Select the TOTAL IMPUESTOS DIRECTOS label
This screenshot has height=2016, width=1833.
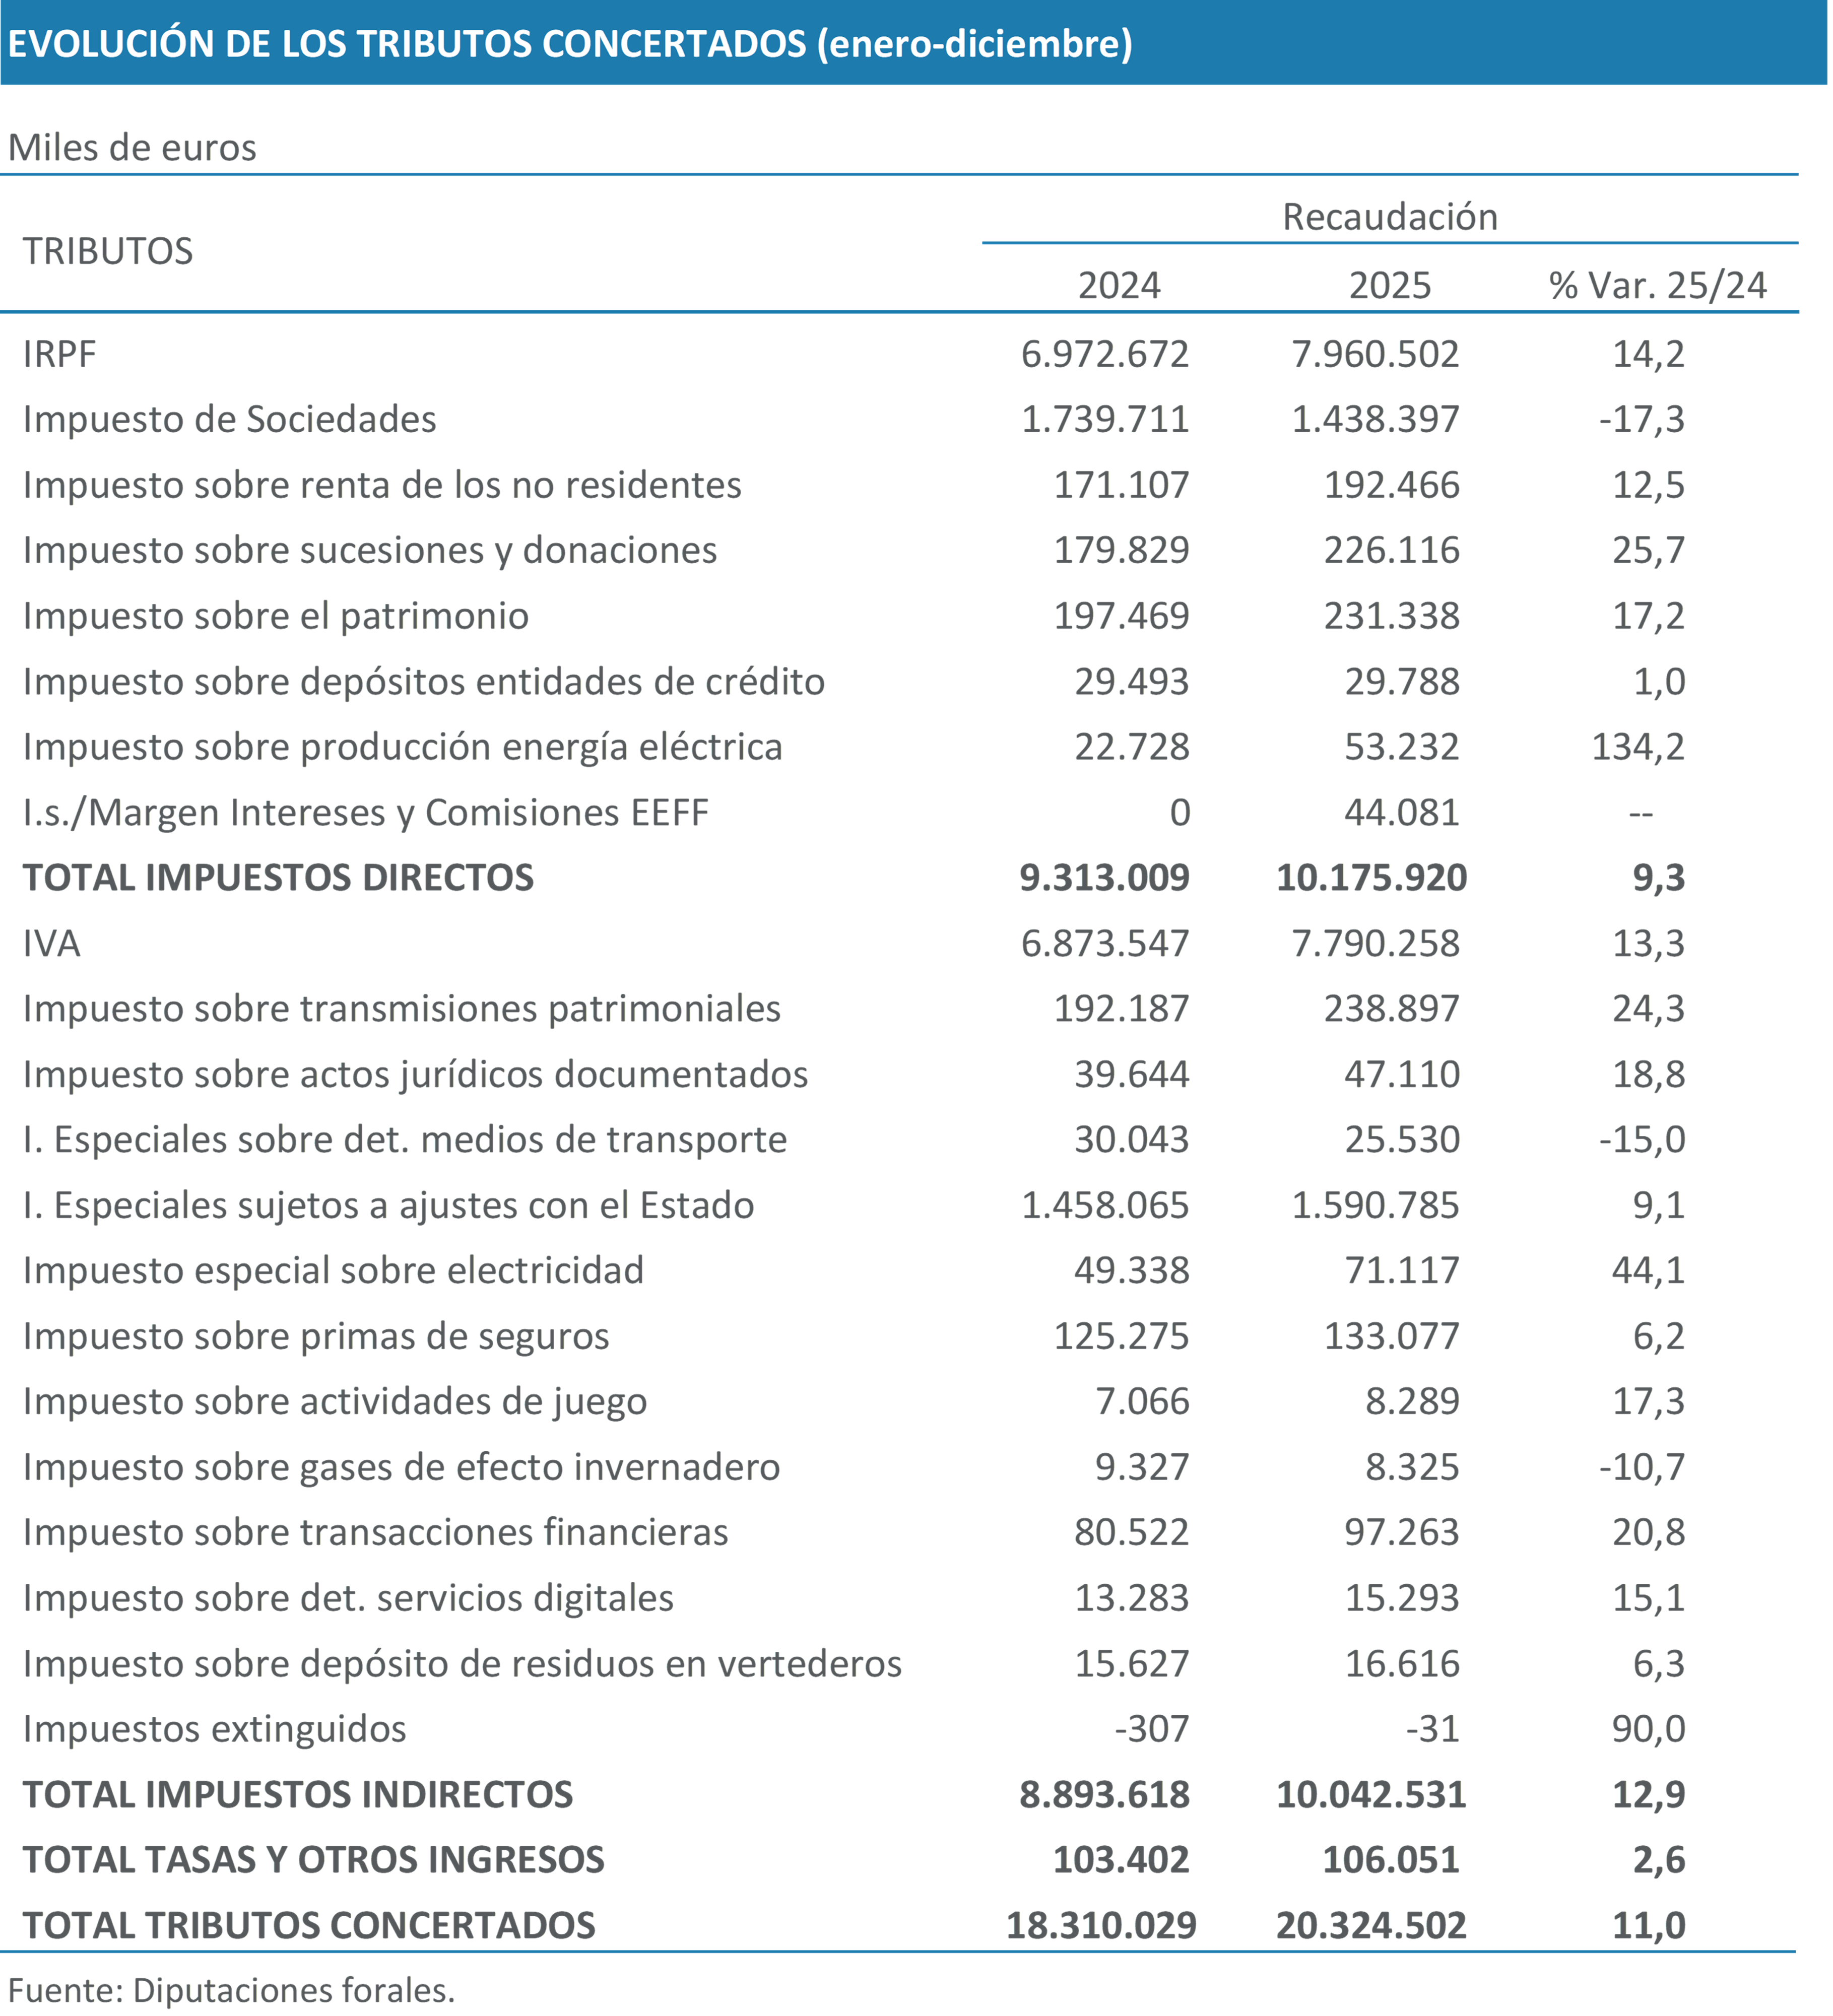coord(279,877)
